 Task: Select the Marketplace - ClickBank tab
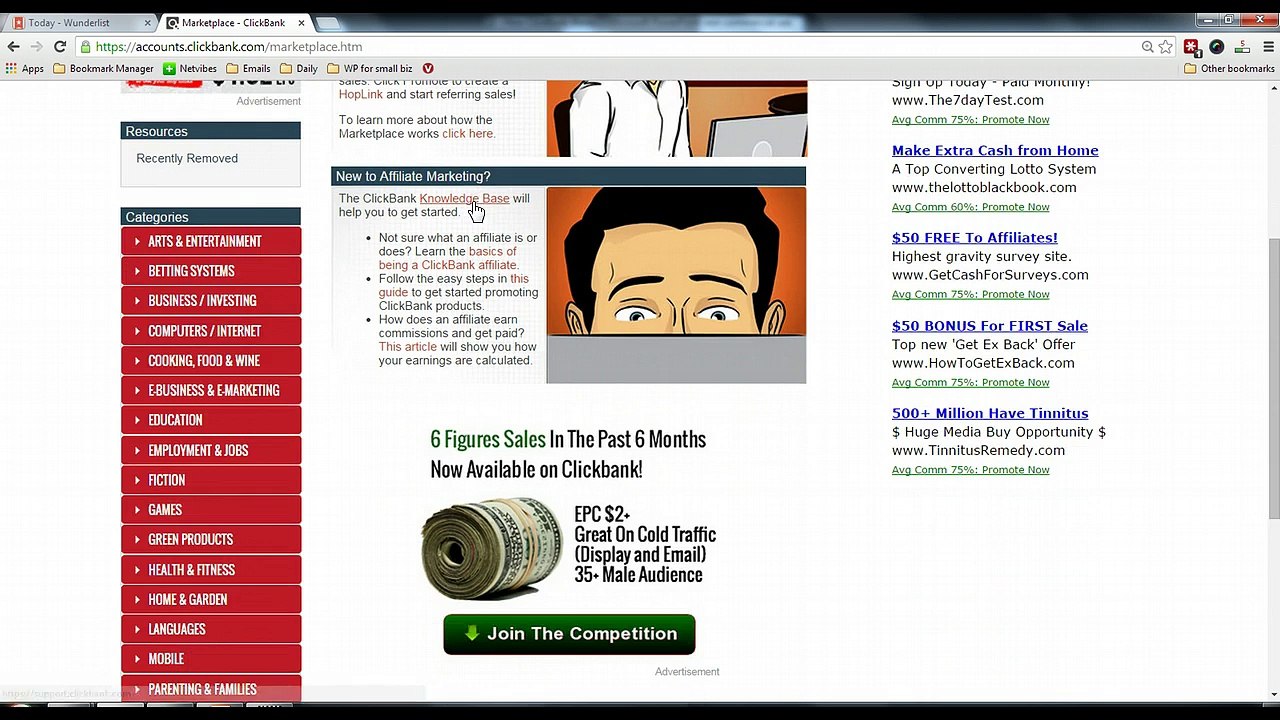(x=233, y=22)
